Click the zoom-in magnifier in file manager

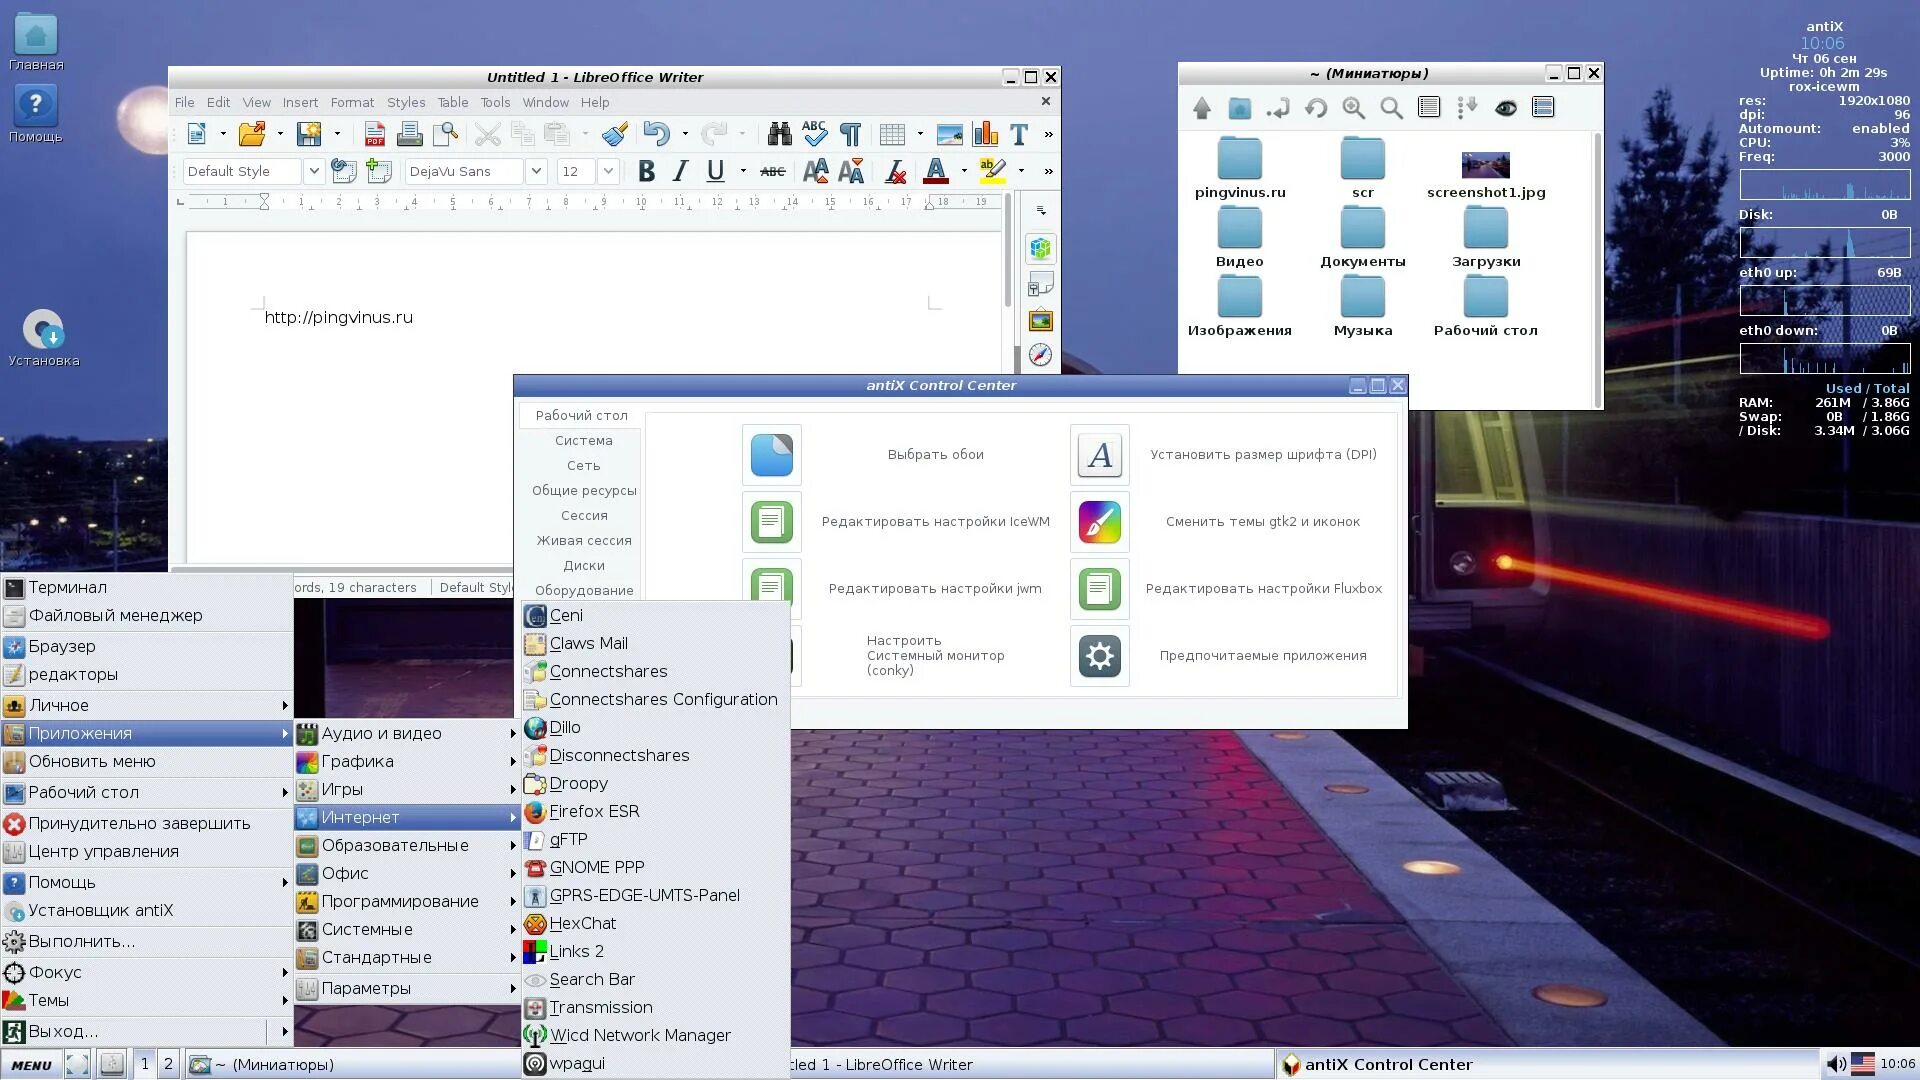[1354, 108]
